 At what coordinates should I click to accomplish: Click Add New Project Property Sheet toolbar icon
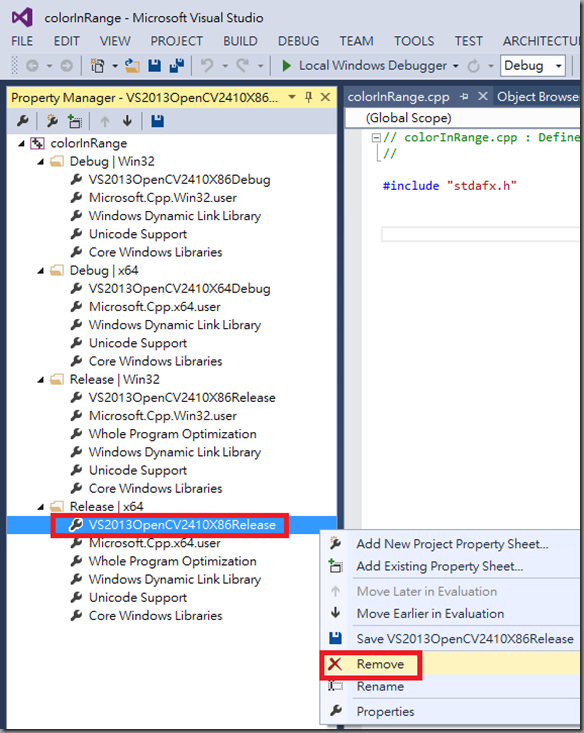coord(52,122)
